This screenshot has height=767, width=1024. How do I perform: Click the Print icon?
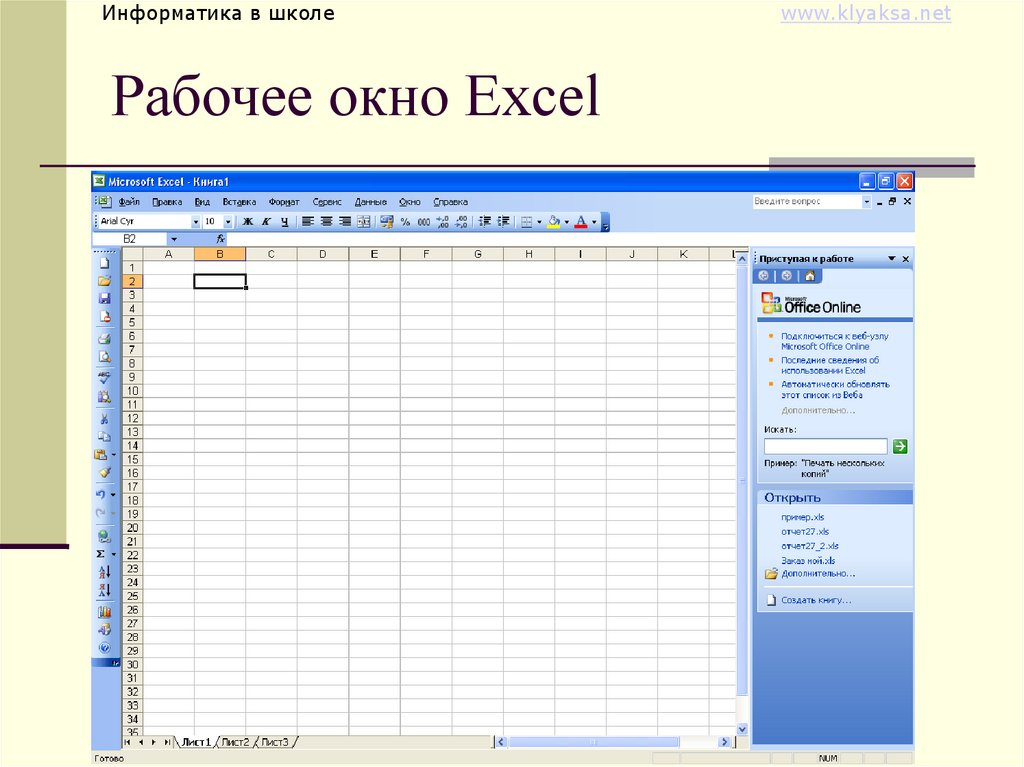click(x=104, y=338)
